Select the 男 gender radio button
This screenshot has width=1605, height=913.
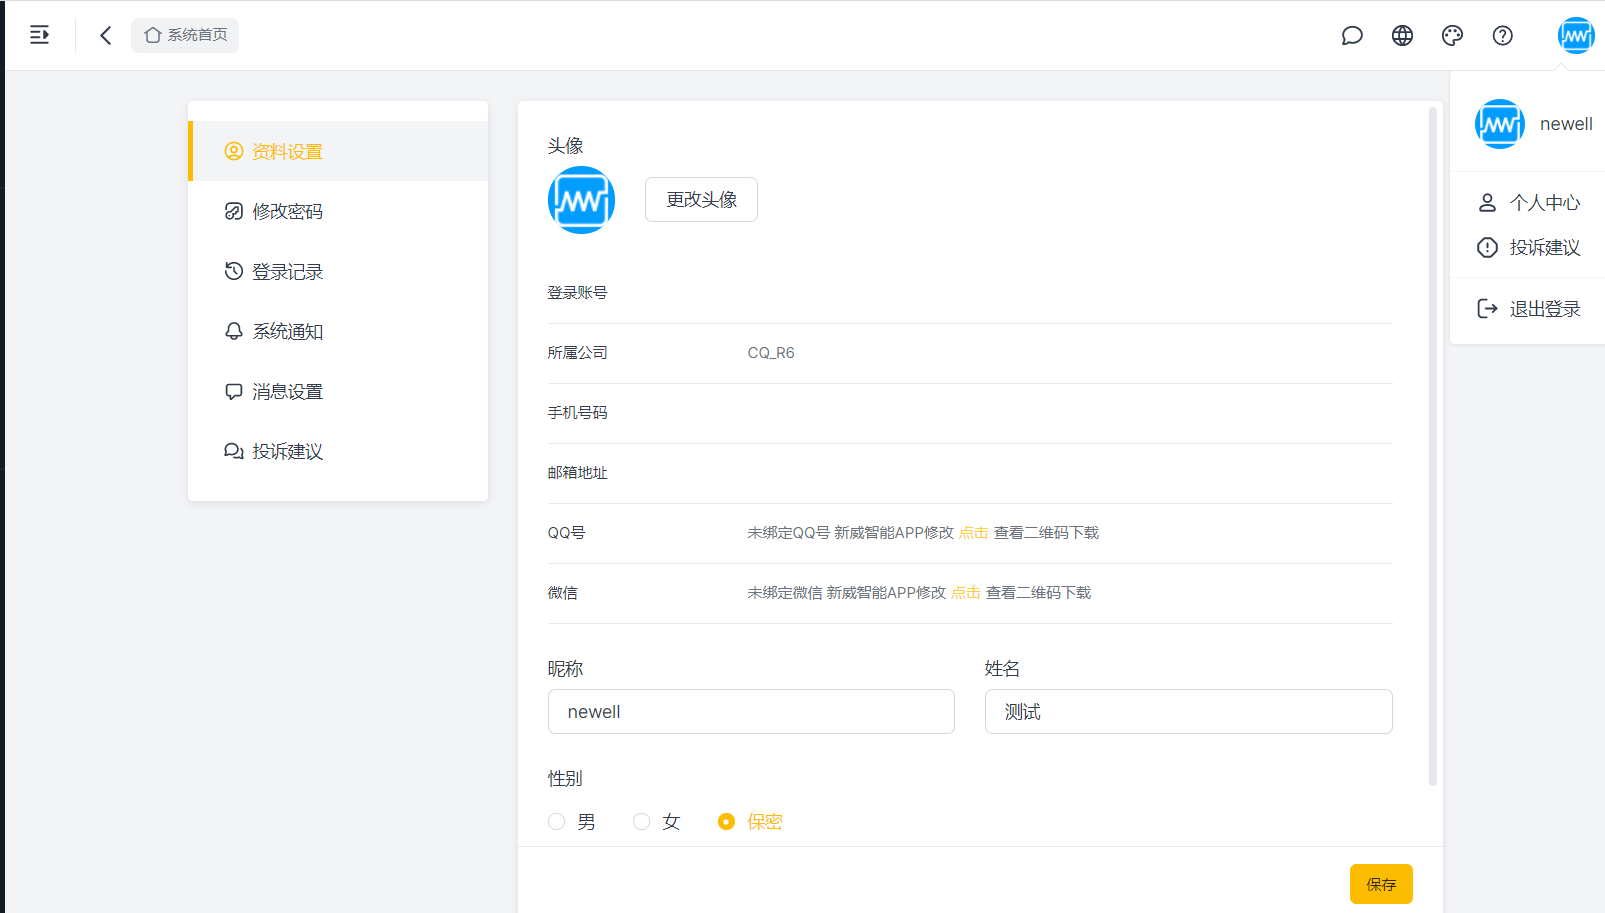557,822
